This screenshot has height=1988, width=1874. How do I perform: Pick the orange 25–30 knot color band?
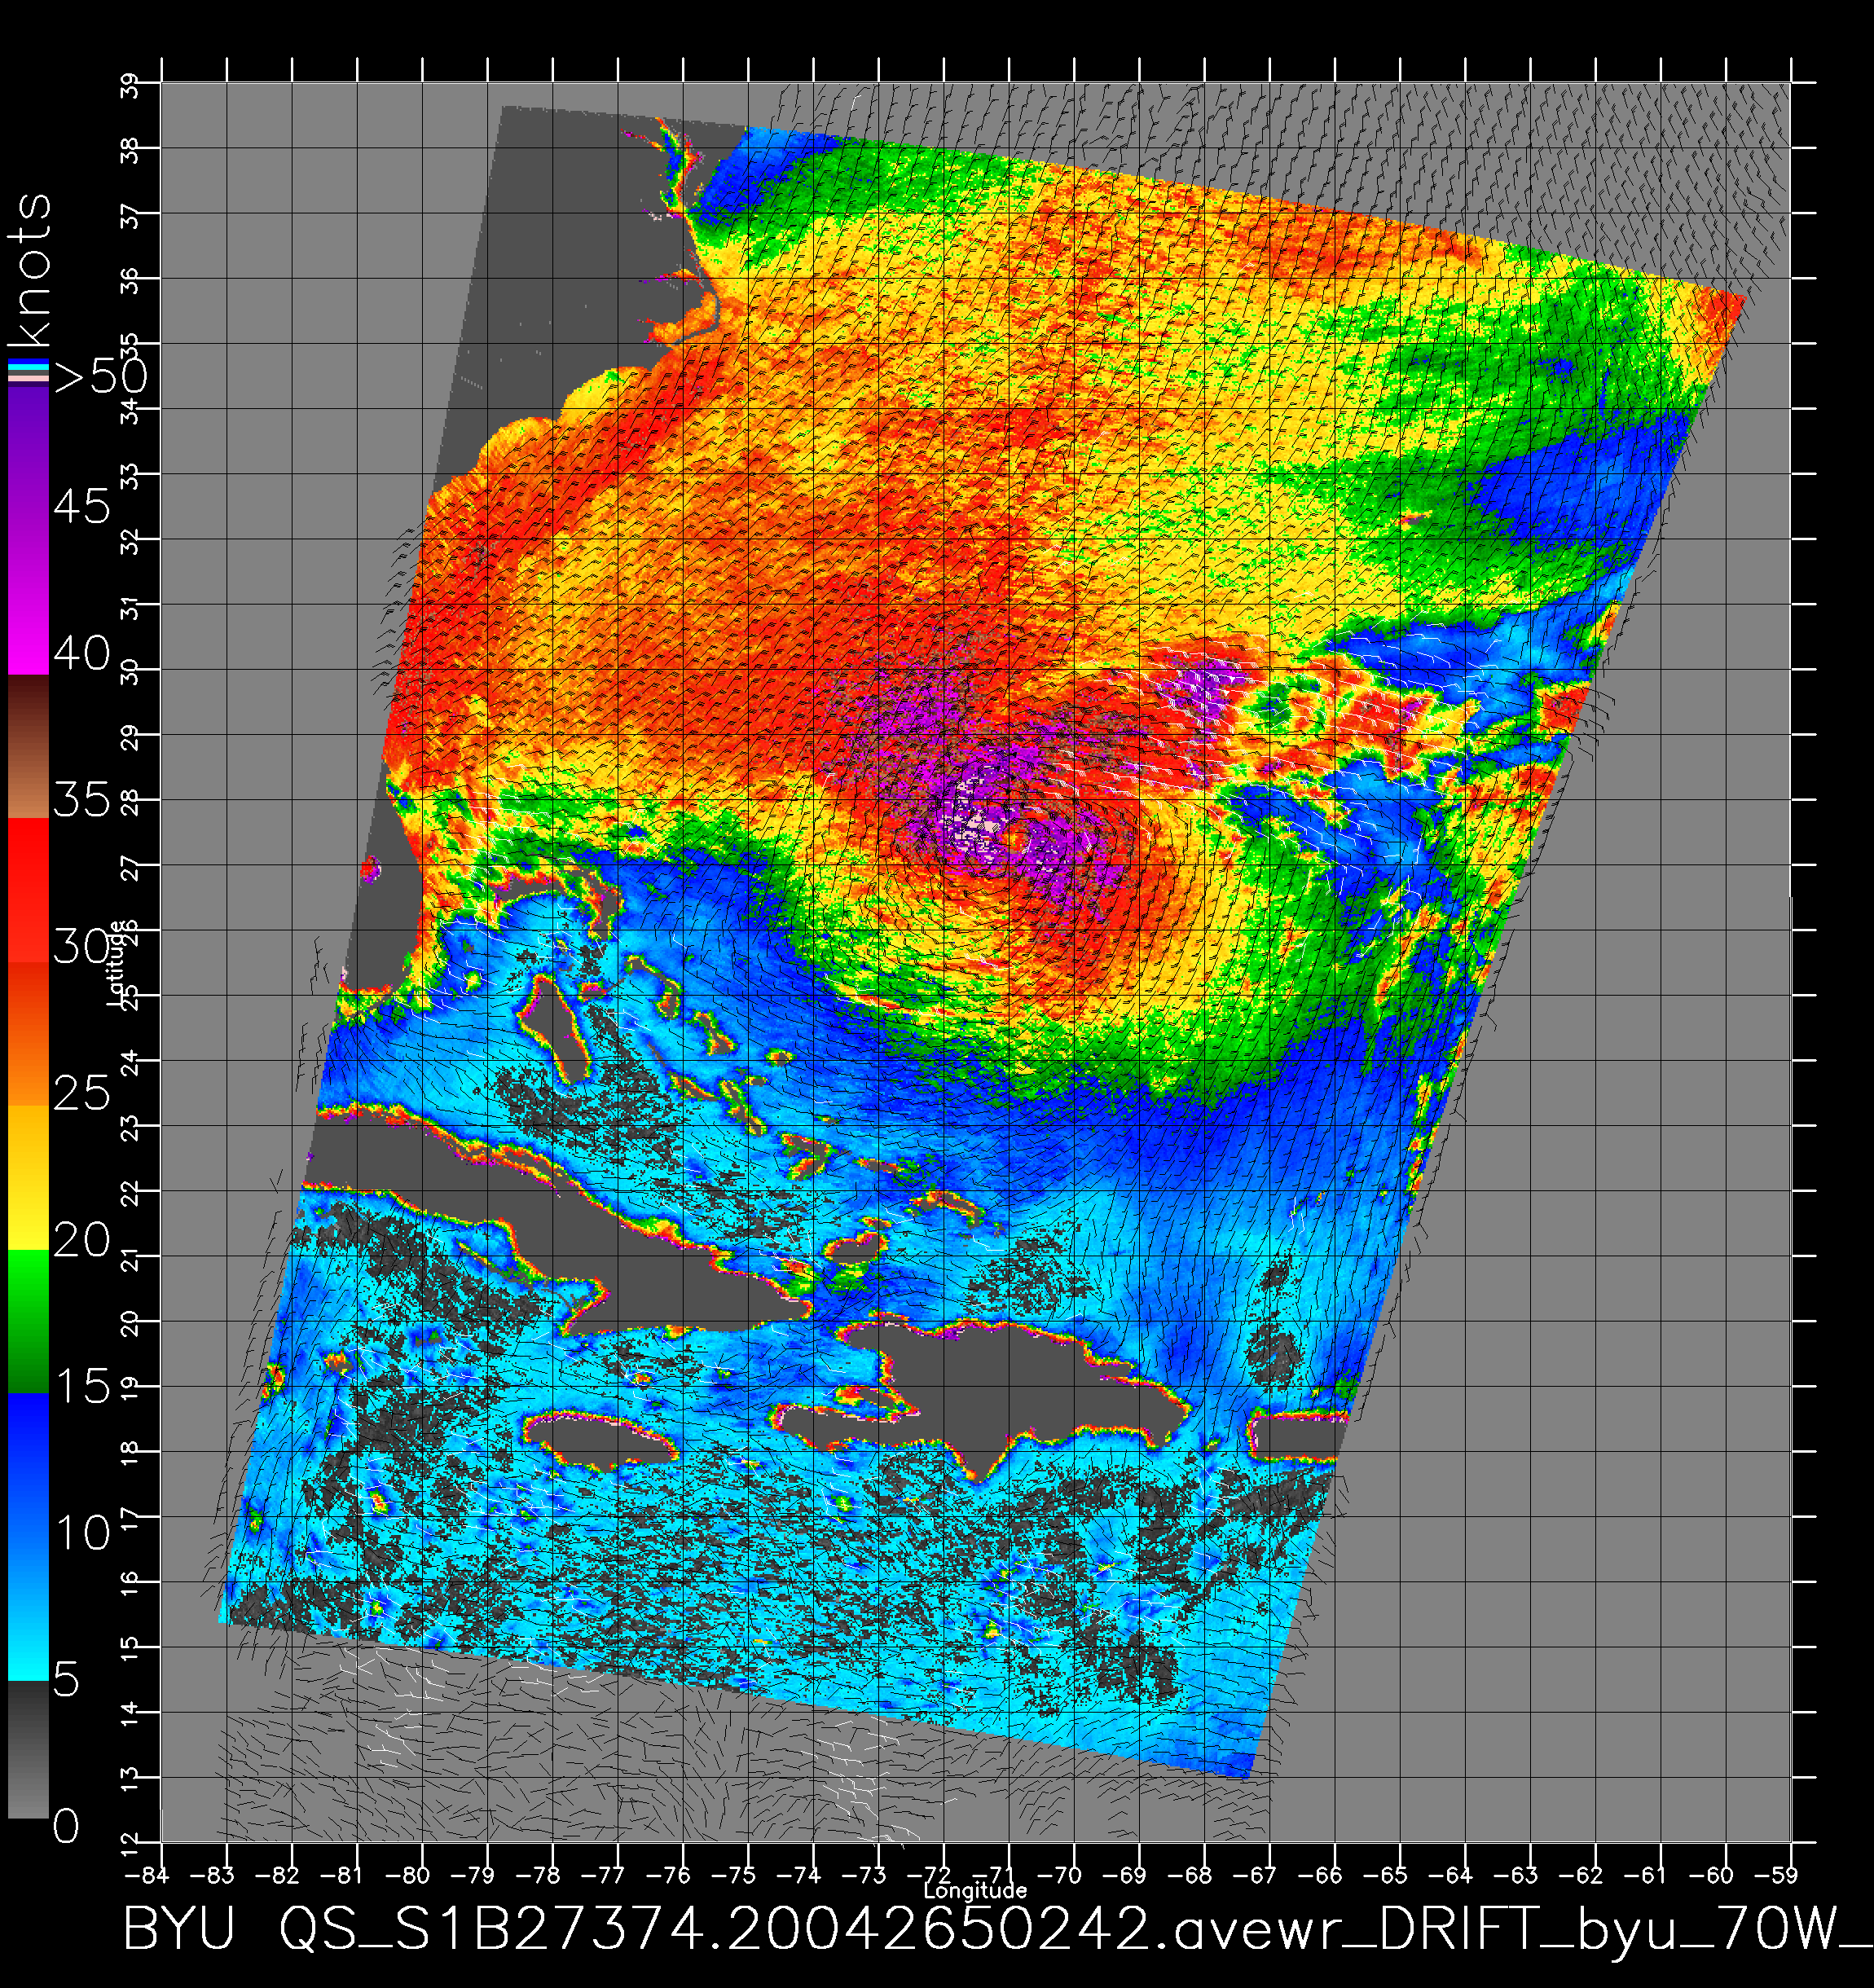tap(28, 1034)
